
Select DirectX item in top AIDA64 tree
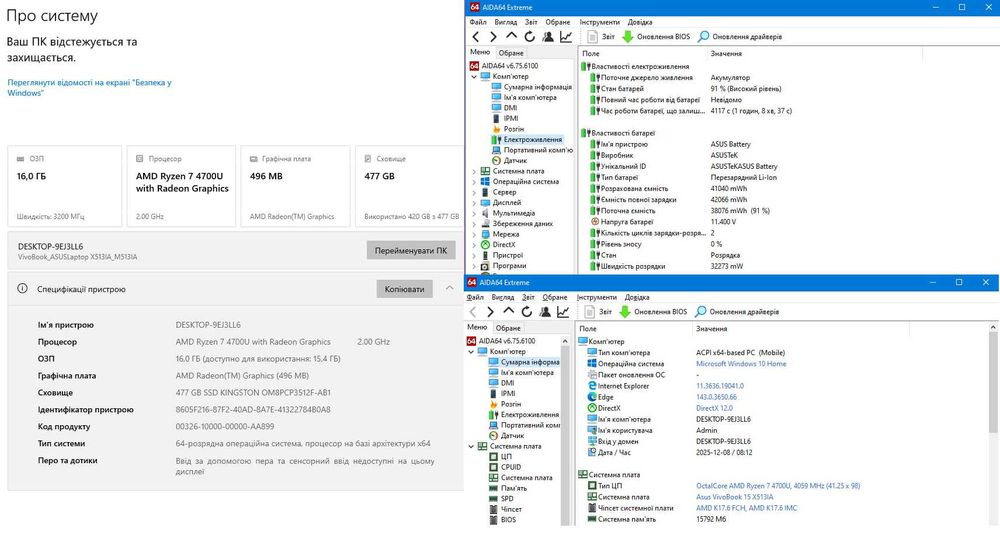coord(503,245)
